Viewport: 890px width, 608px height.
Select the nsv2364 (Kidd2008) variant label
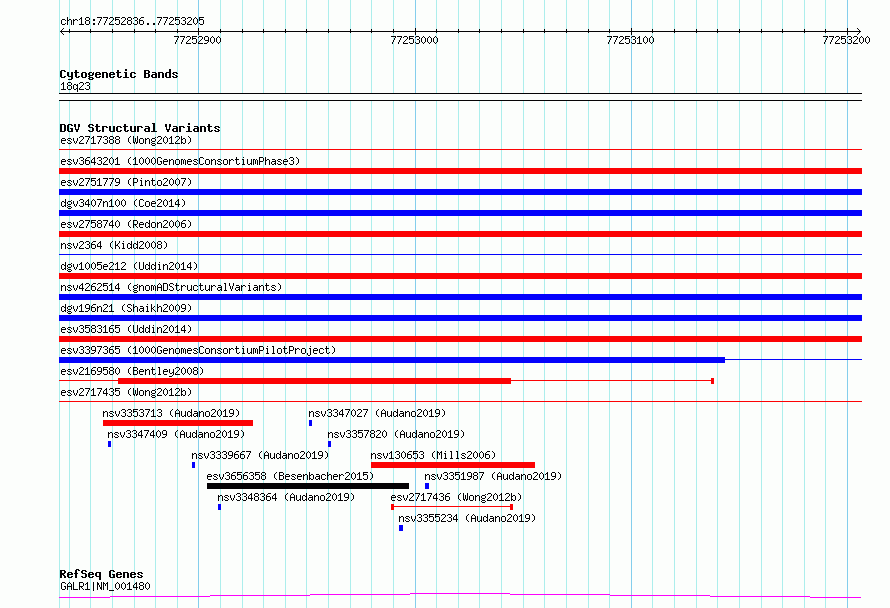click(x=114, y=245)
